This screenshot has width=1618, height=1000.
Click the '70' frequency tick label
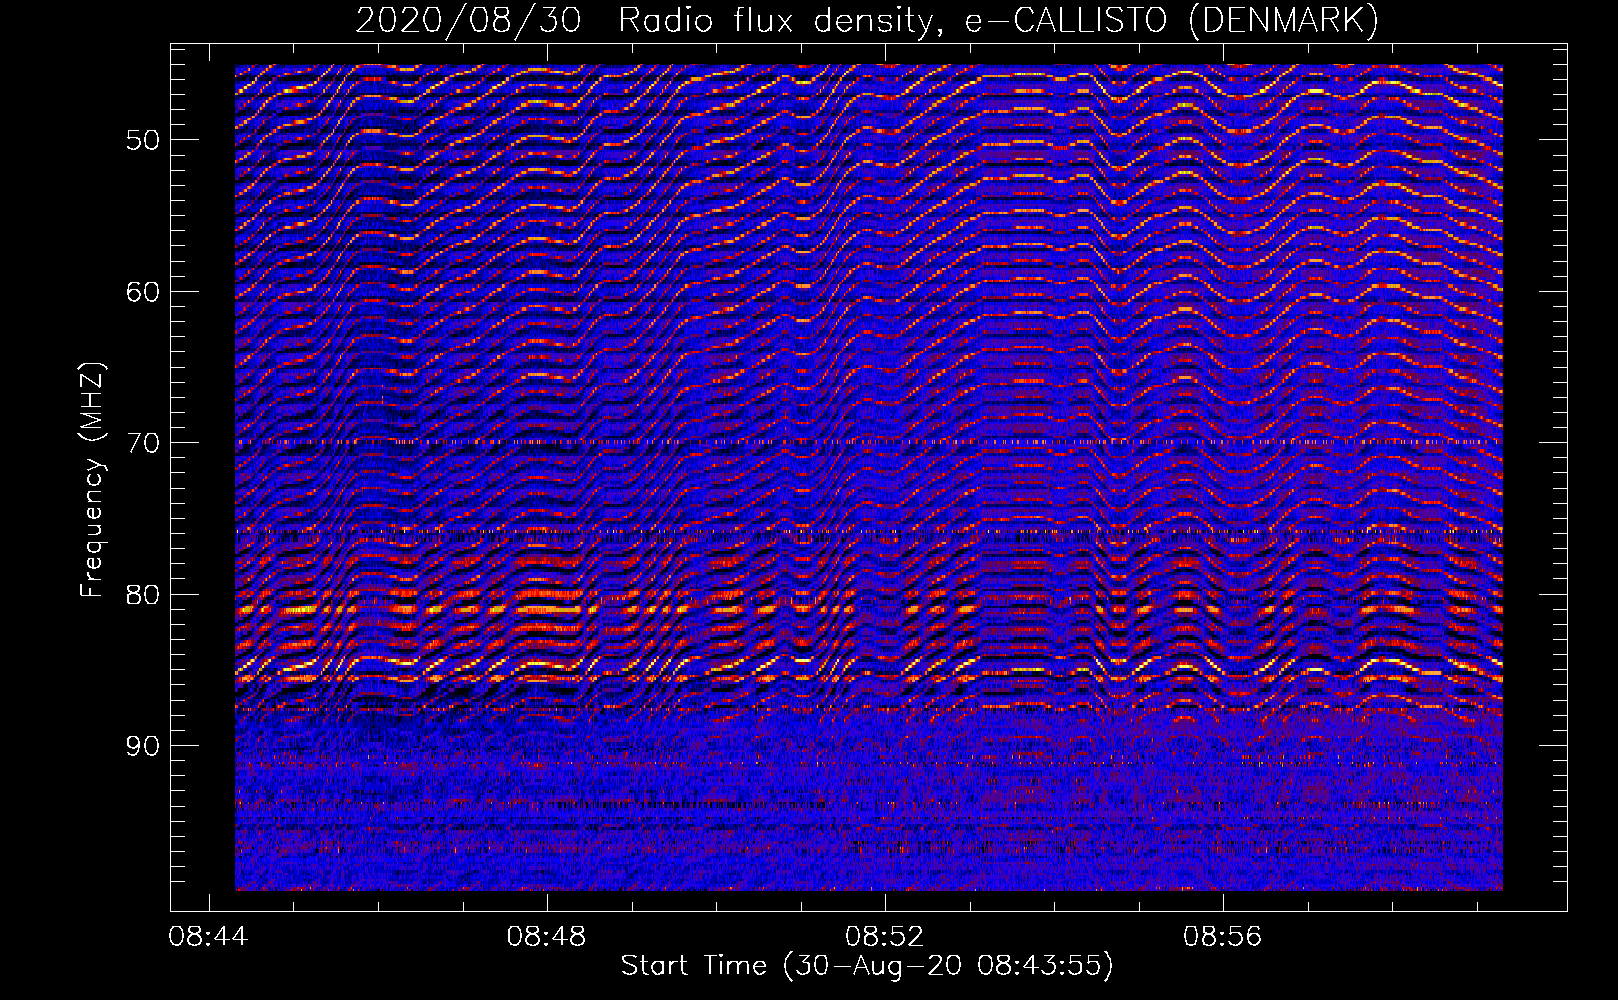(142, 443)
